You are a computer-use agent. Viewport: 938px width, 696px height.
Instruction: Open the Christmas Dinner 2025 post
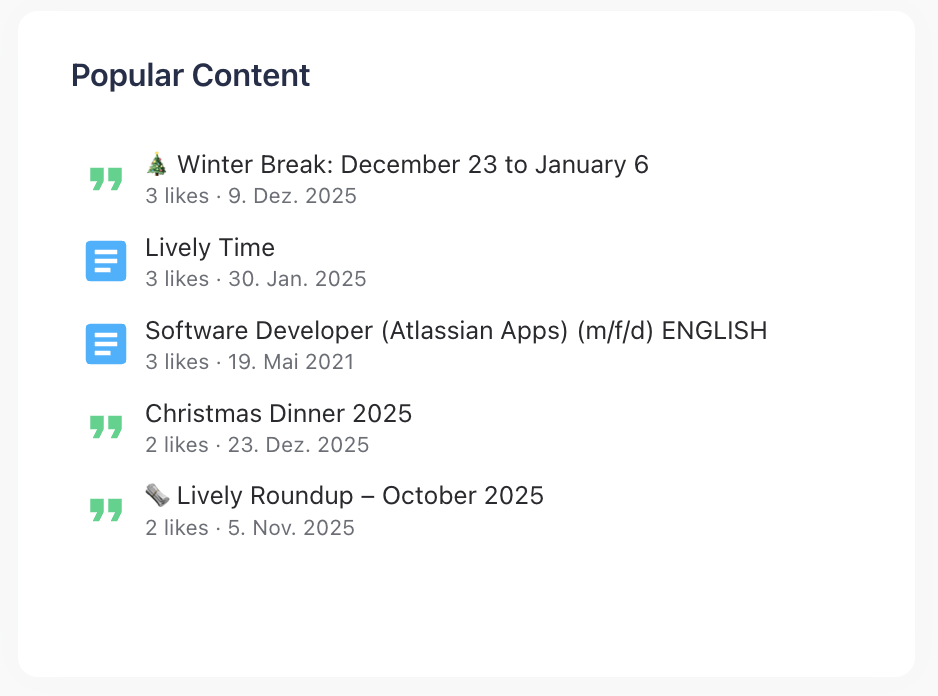(279, 413)
